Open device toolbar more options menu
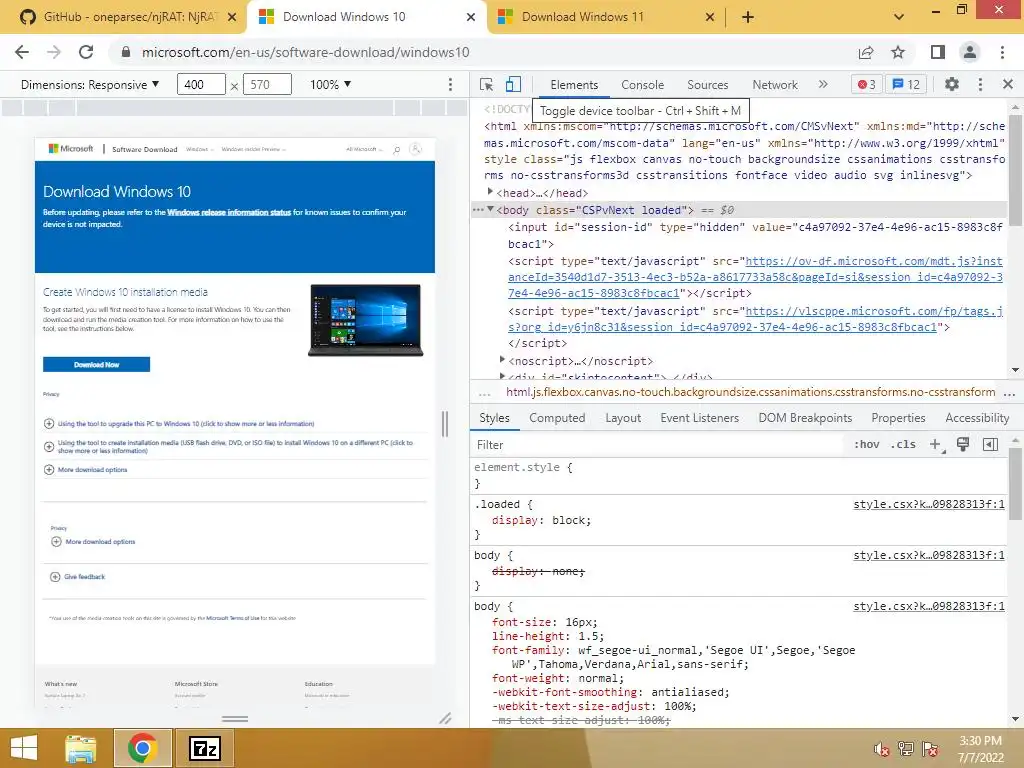The image size is (1024, 768). tap(450, 84)
